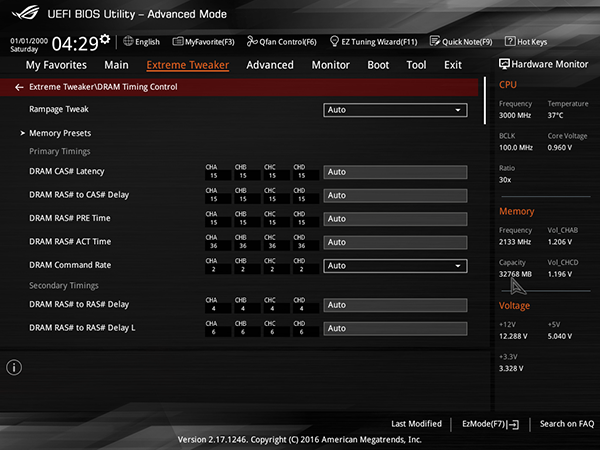Screen dimensions: 600x450
Task: Click the settings list scrollbar
Action: click(485, 101)
